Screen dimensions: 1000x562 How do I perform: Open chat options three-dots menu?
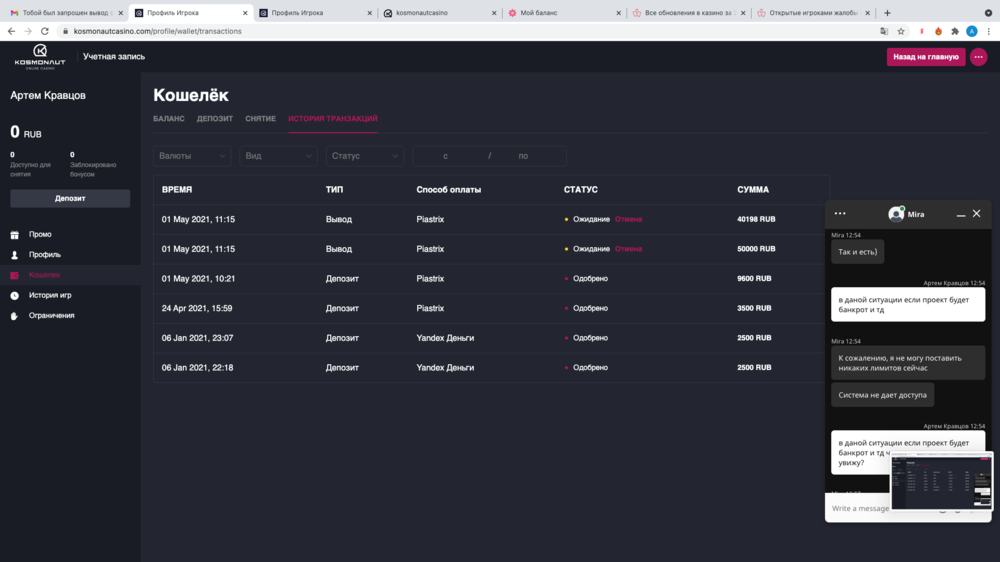click(840, 213)
